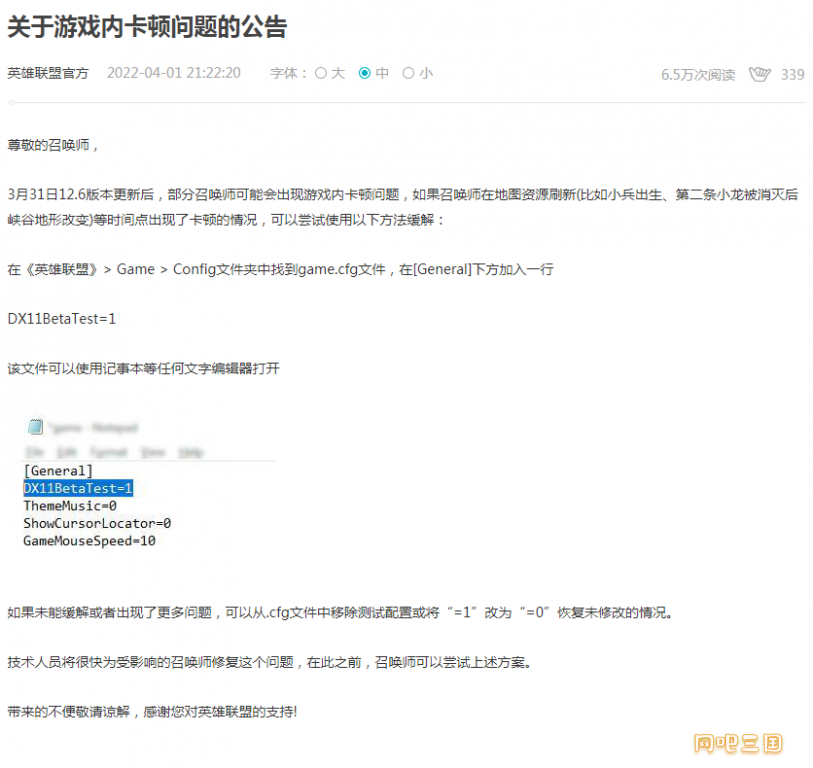Click the standalone DX11BetaTest=1 paragraph line

pyautogui.click(x=62, y=318)
